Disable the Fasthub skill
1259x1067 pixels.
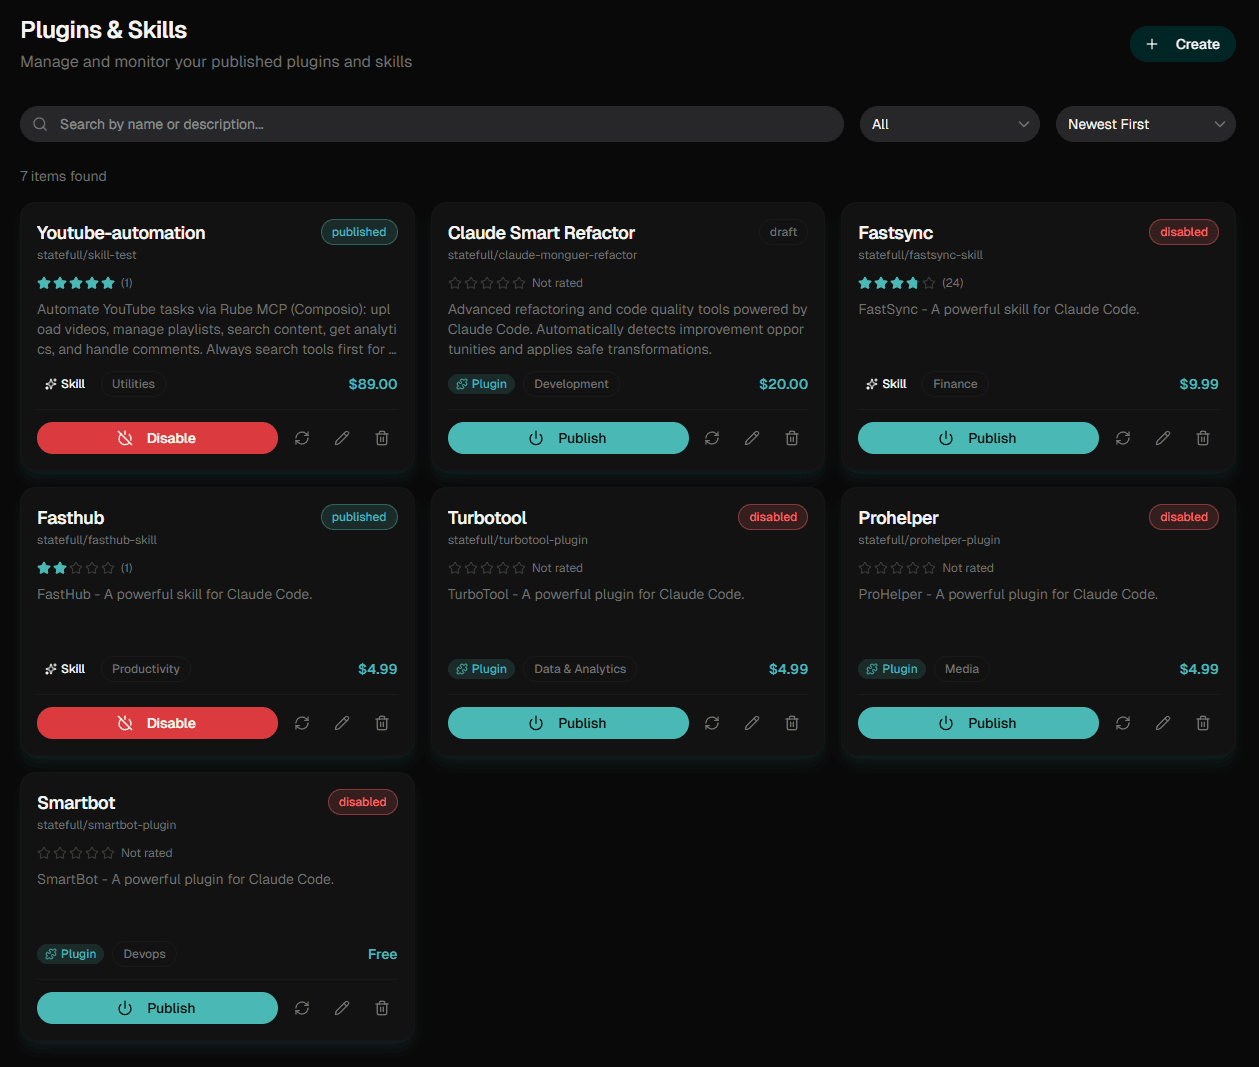(157, 723)
